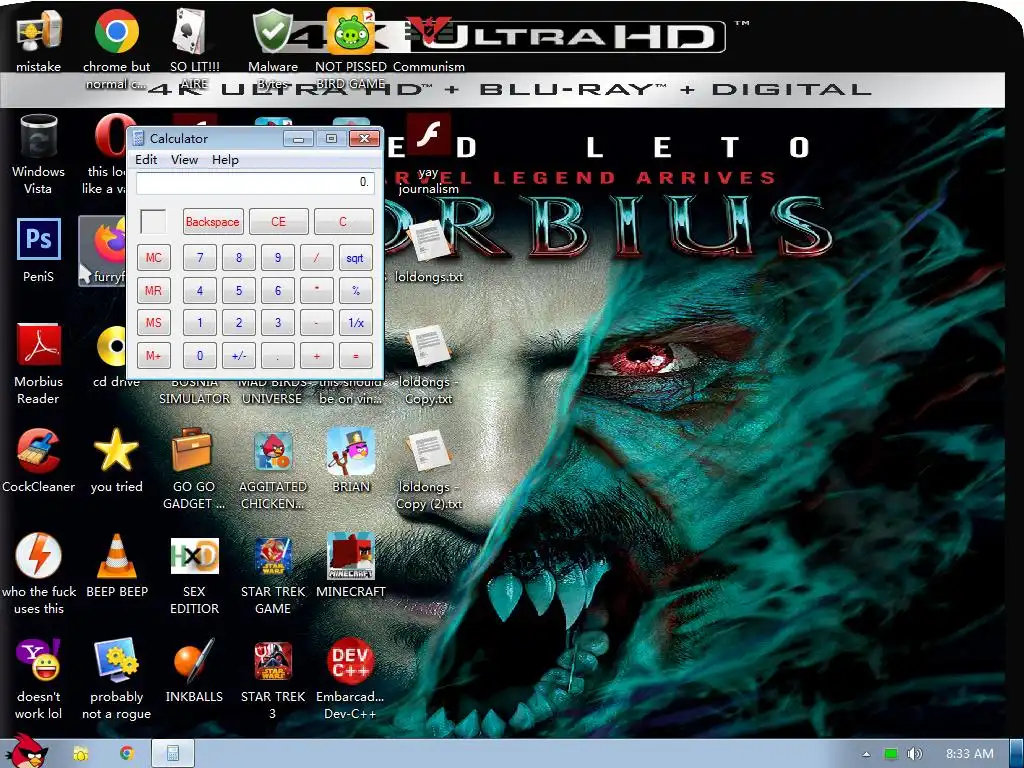1024x768 pixels.
Task: Click the number 5 calculator key
Action: (238, 290)
